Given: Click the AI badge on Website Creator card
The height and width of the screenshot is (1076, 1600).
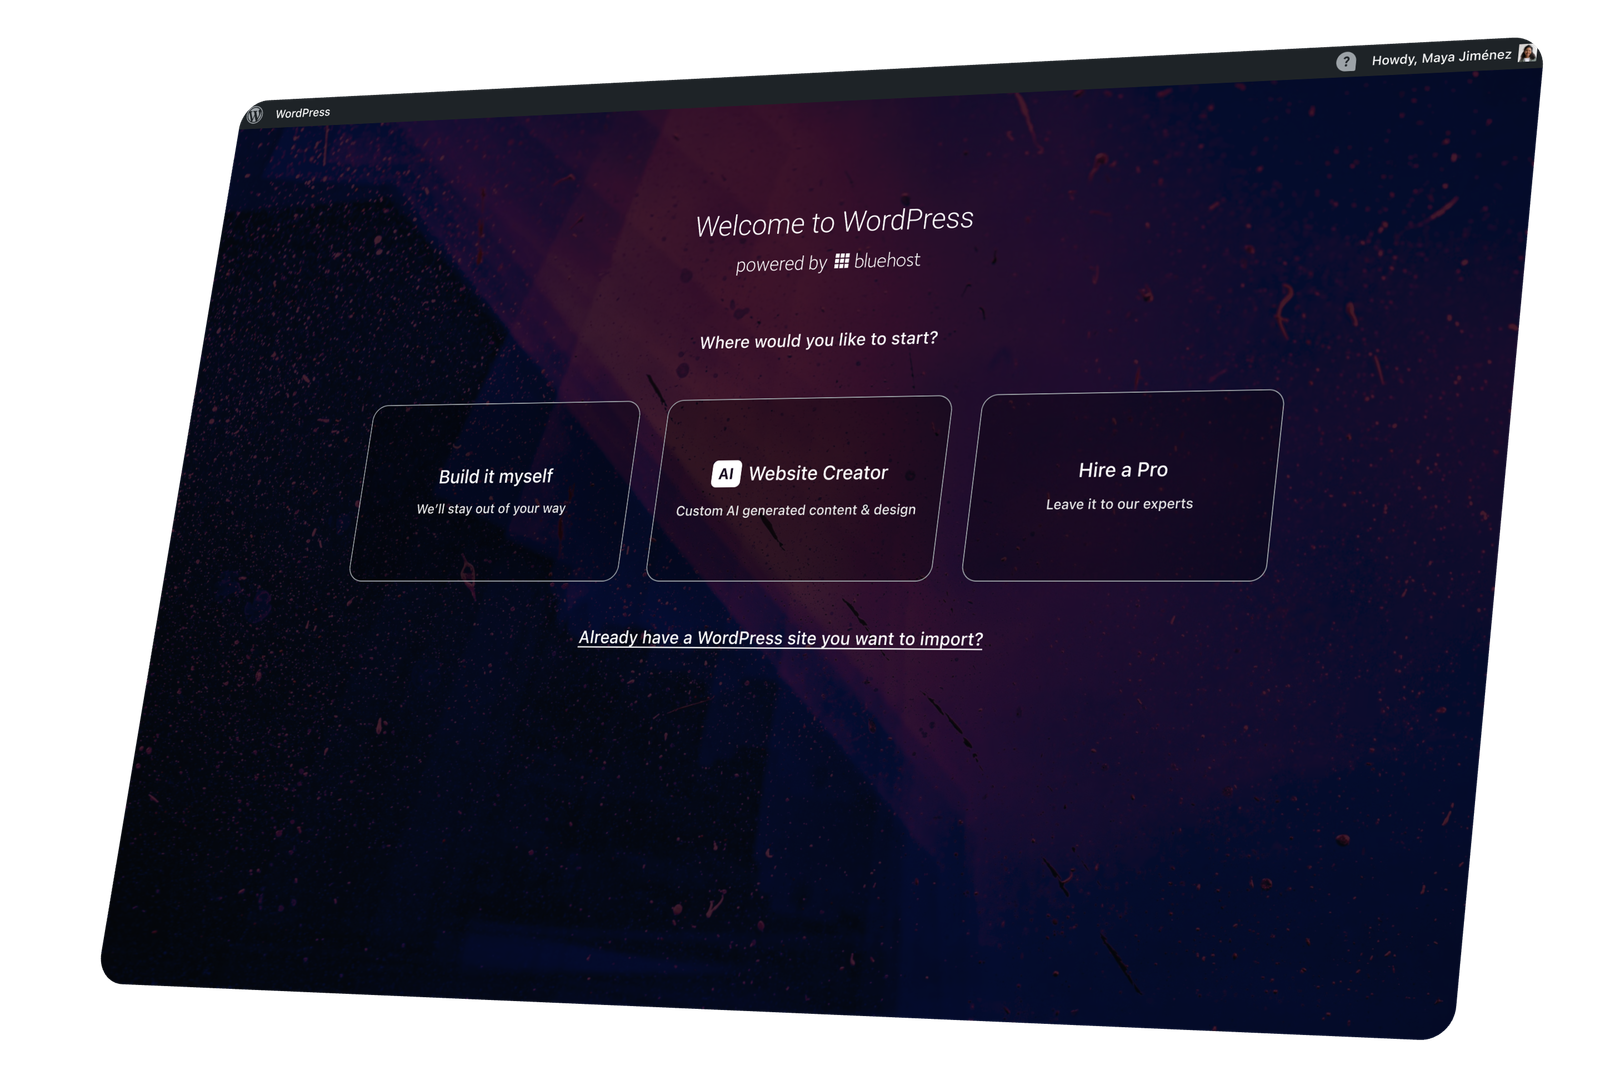Looking at the screenshot, I should point(725,474).
